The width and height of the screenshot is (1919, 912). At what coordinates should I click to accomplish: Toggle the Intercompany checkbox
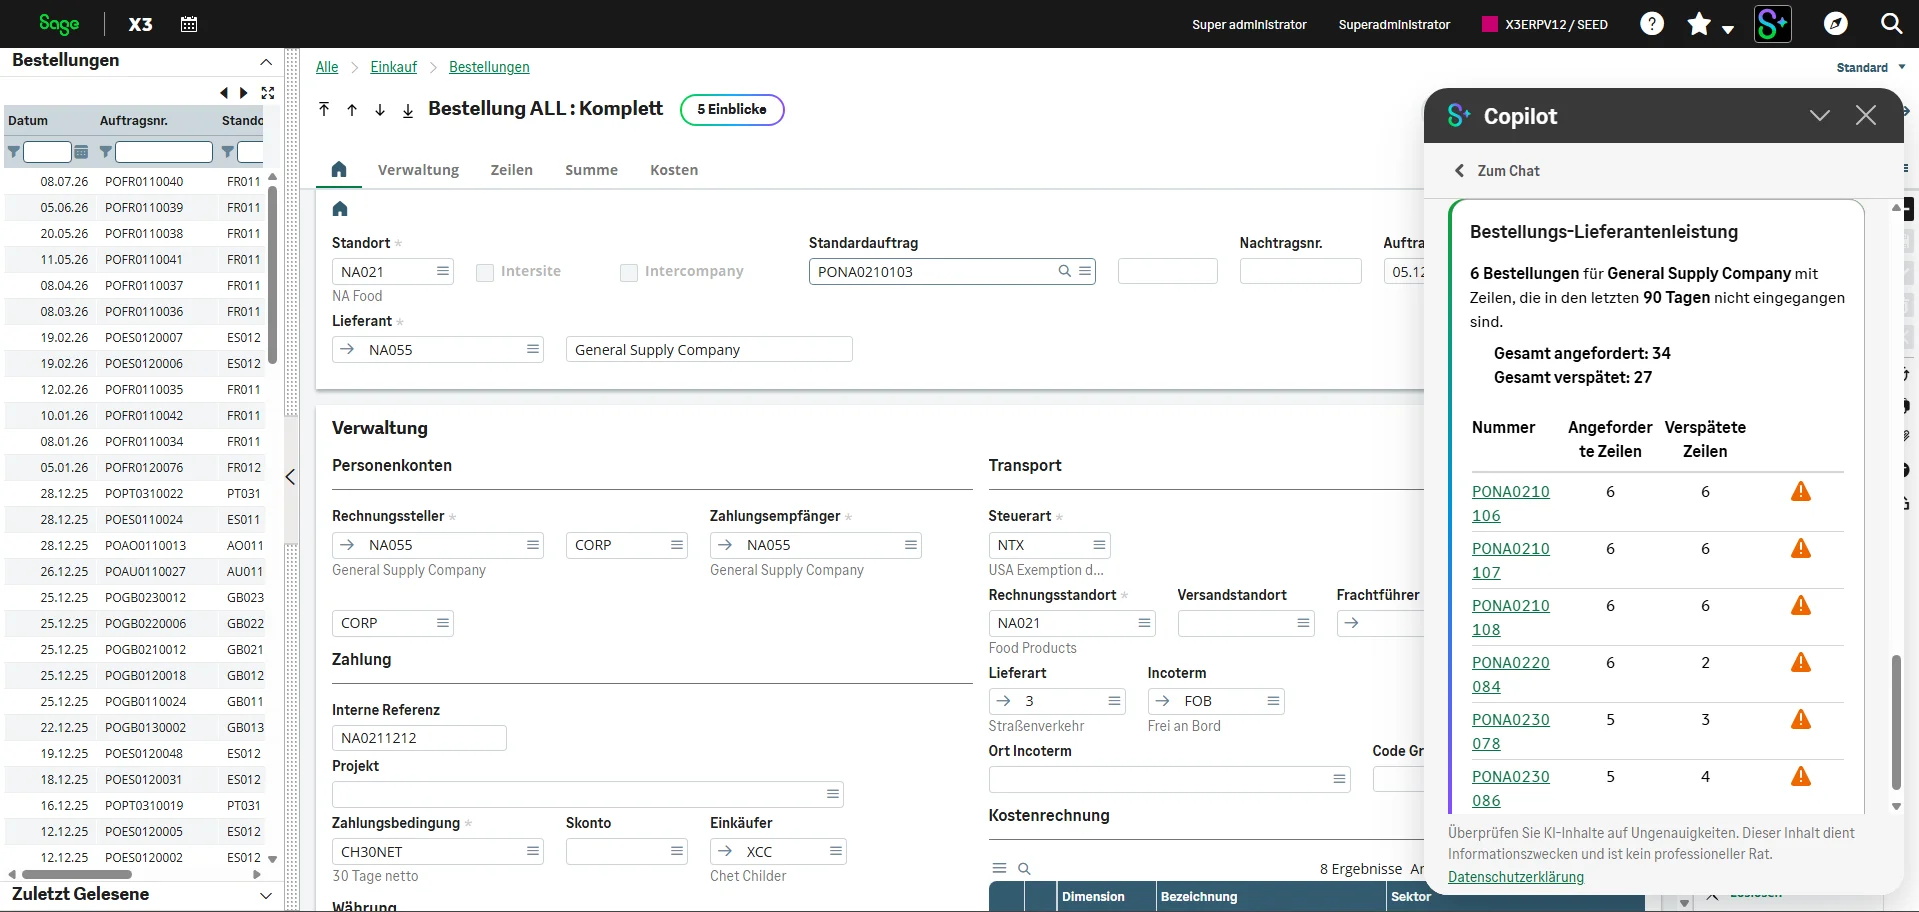[629, 272]
